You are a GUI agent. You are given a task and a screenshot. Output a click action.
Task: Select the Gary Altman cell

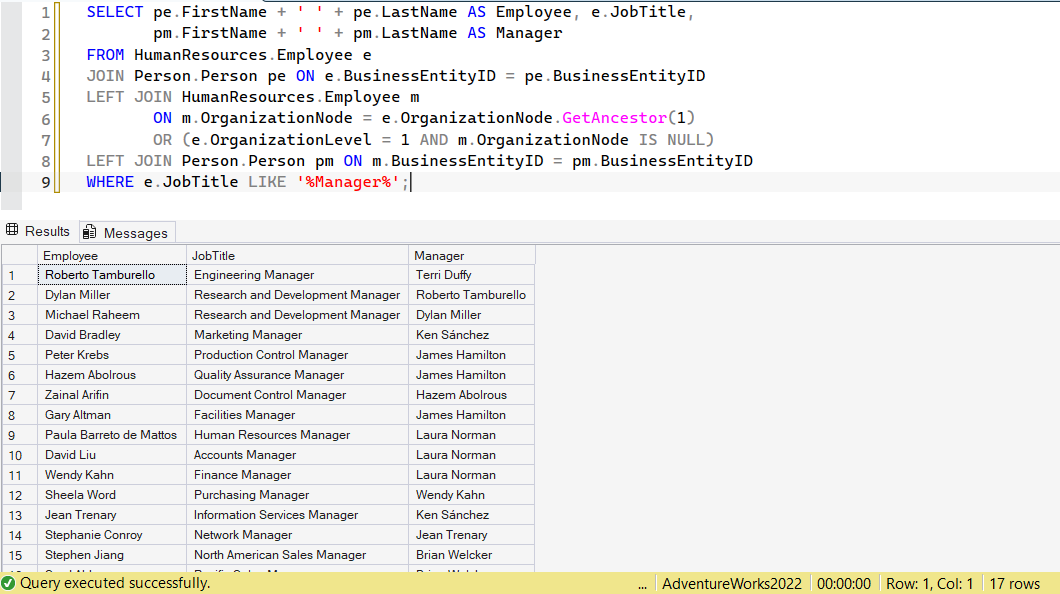point(112,415)
